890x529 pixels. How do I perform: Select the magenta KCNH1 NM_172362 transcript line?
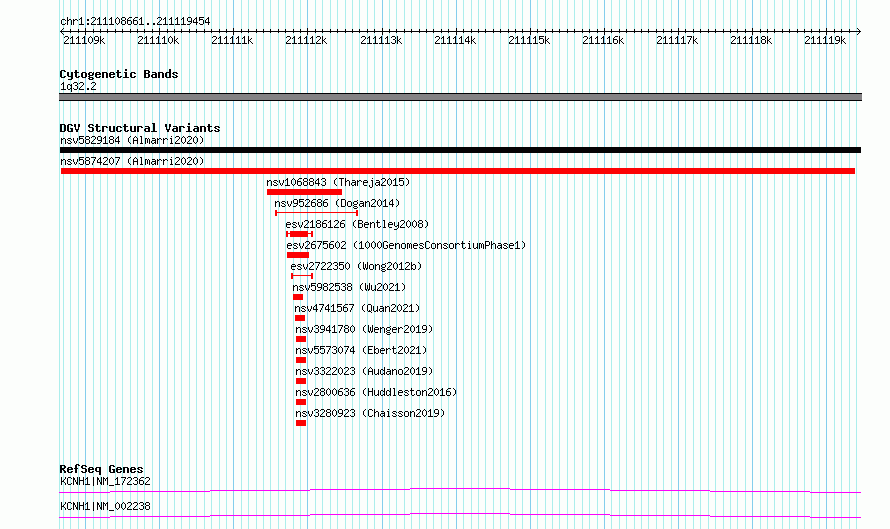(x=460, y=490)
